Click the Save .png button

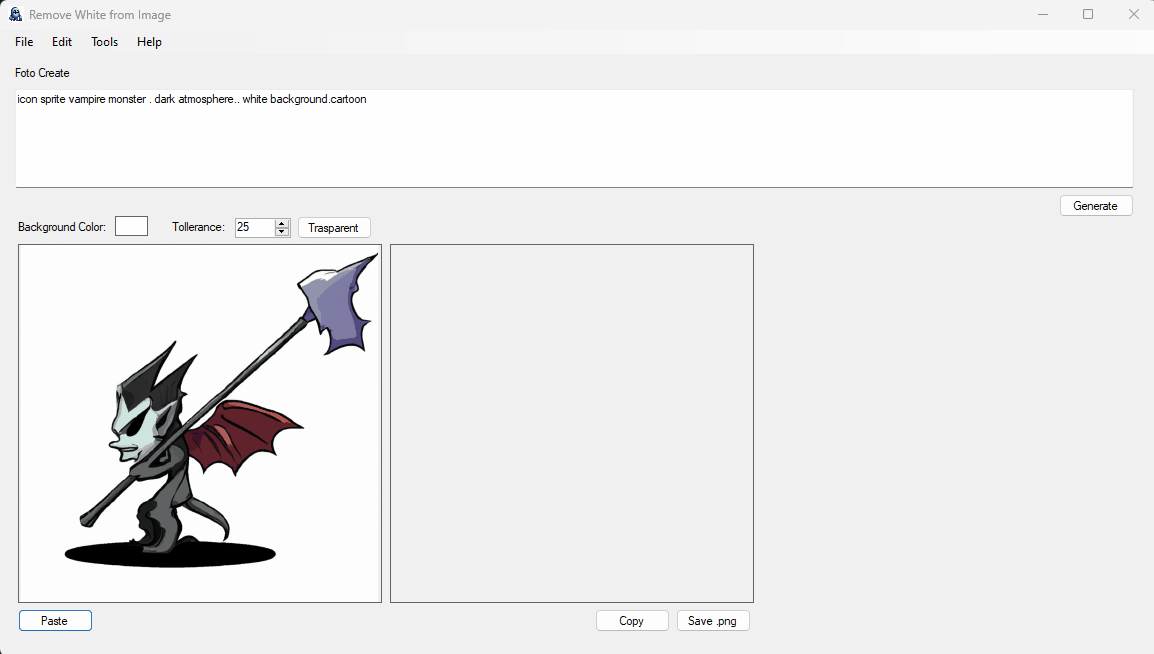coord(713,621)
